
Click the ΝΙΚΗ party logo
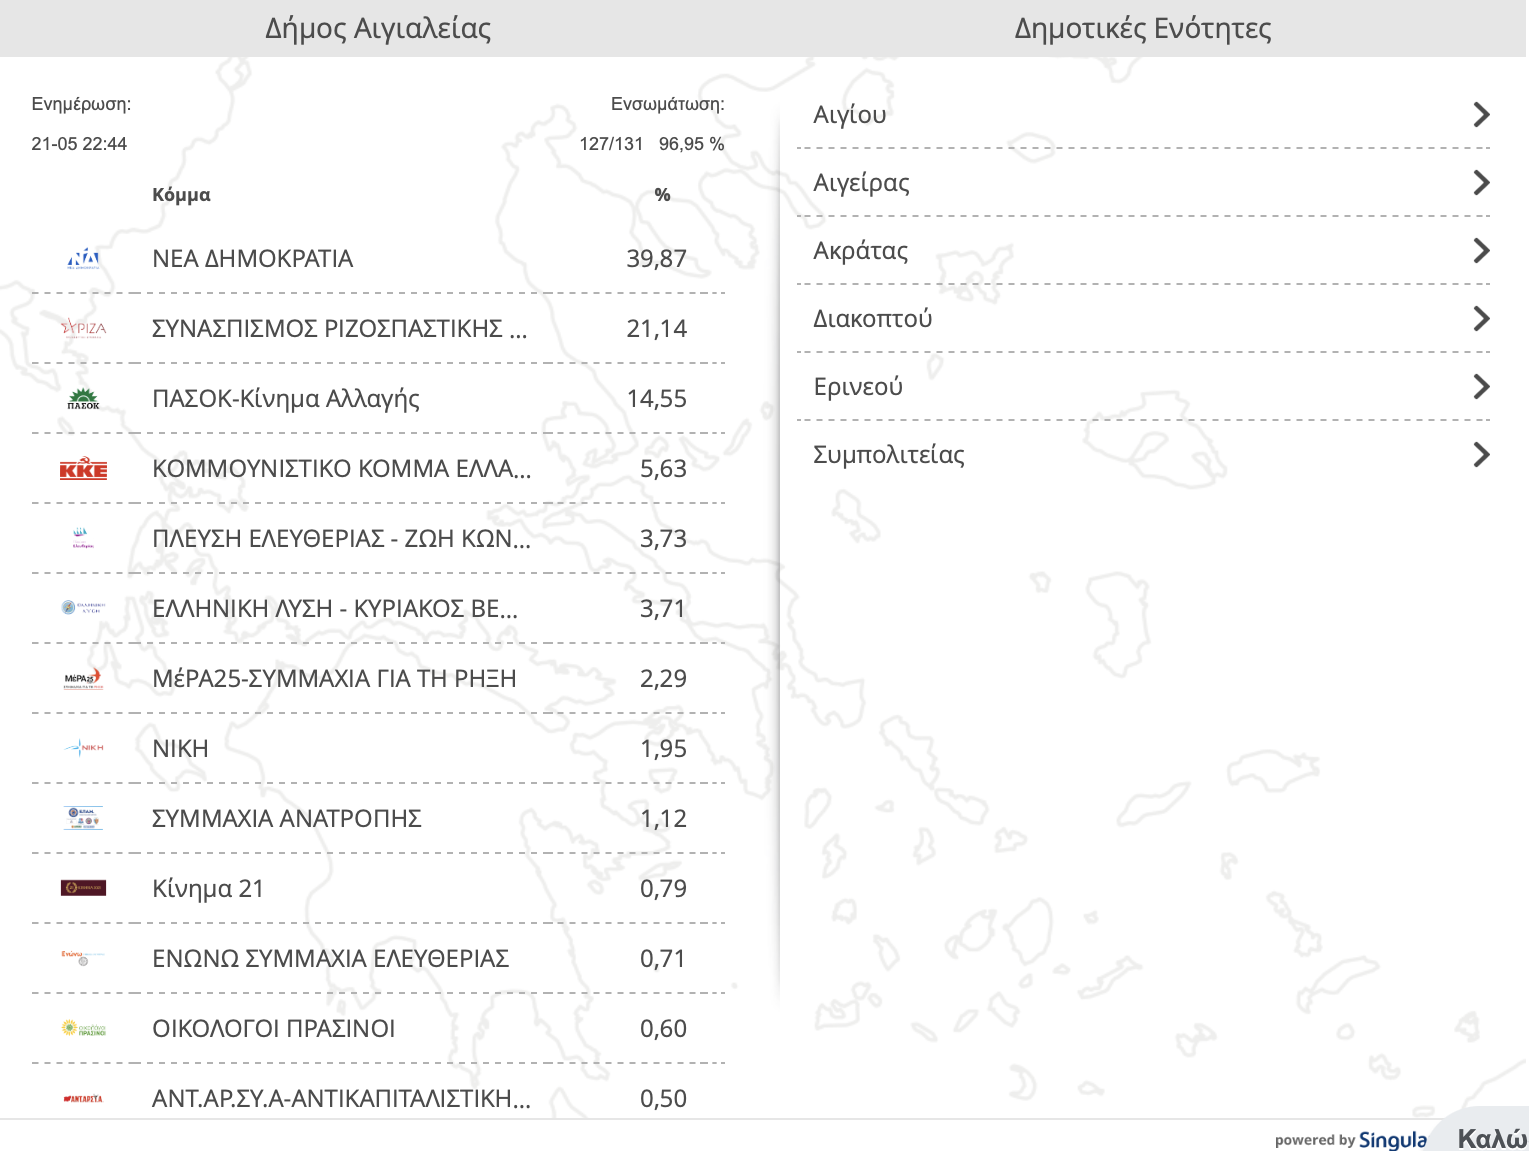click(x=83, y=747)
